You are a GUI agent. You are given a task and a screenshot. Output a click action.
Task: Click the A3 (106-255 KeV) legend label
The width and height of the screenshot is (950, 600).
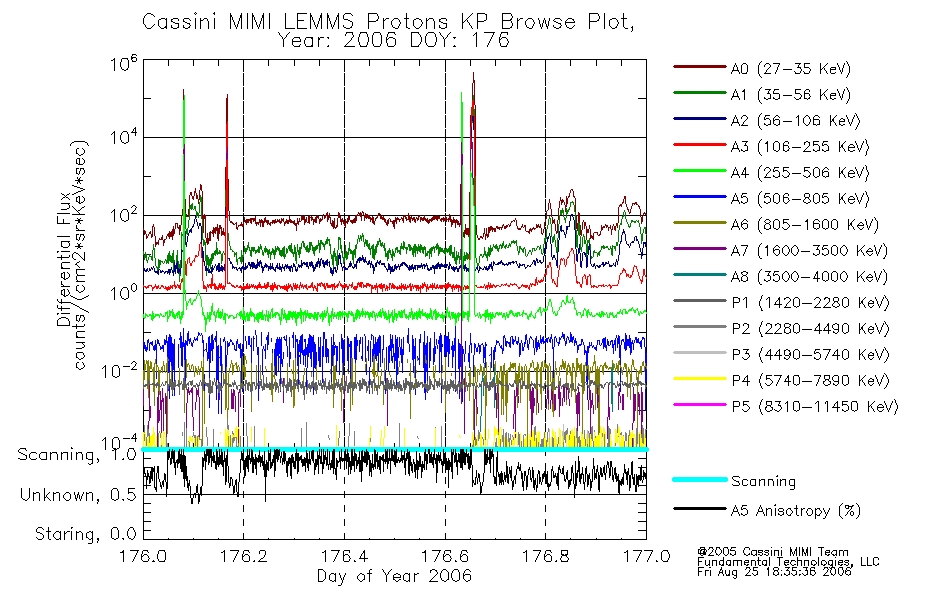(800, 147)
